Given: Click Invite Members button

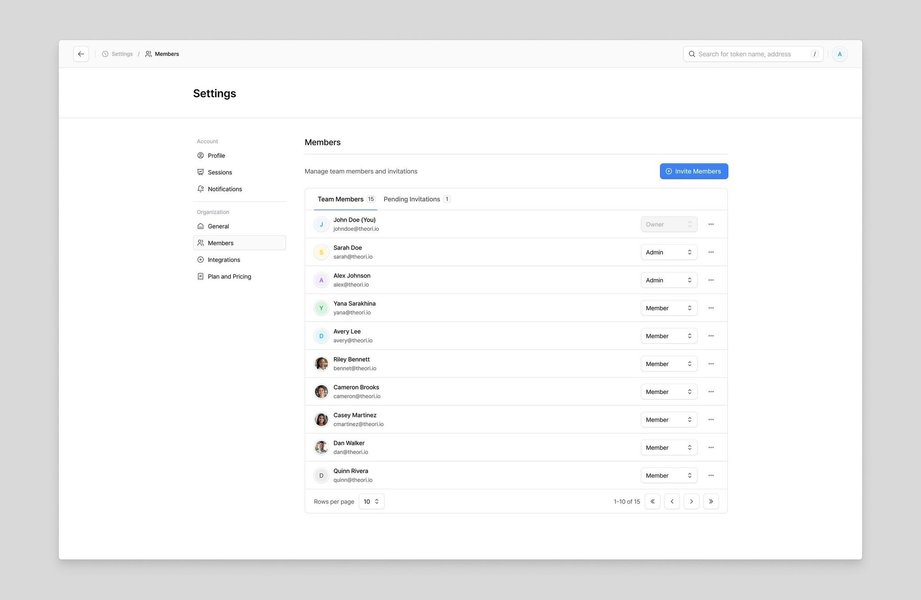Looking at the screenshot, I should 694,171.
